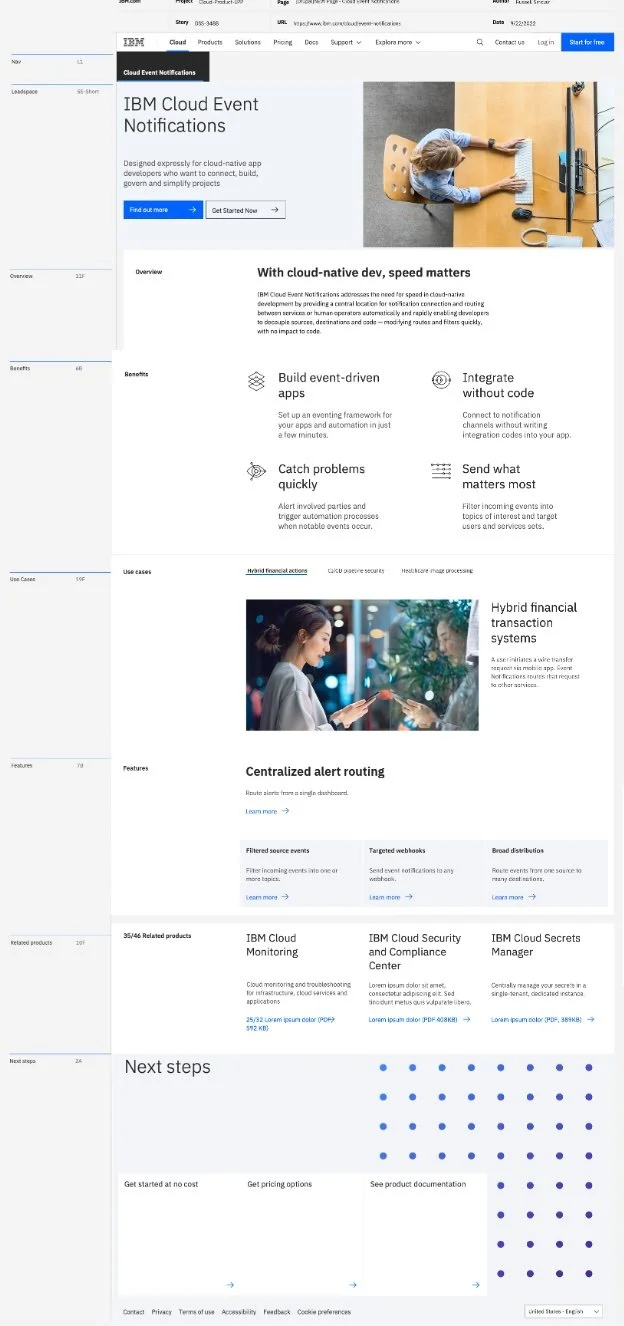Screen dimensions: 624x1326
Task: Click the Find out more button
Action: (x=163, y=210)
